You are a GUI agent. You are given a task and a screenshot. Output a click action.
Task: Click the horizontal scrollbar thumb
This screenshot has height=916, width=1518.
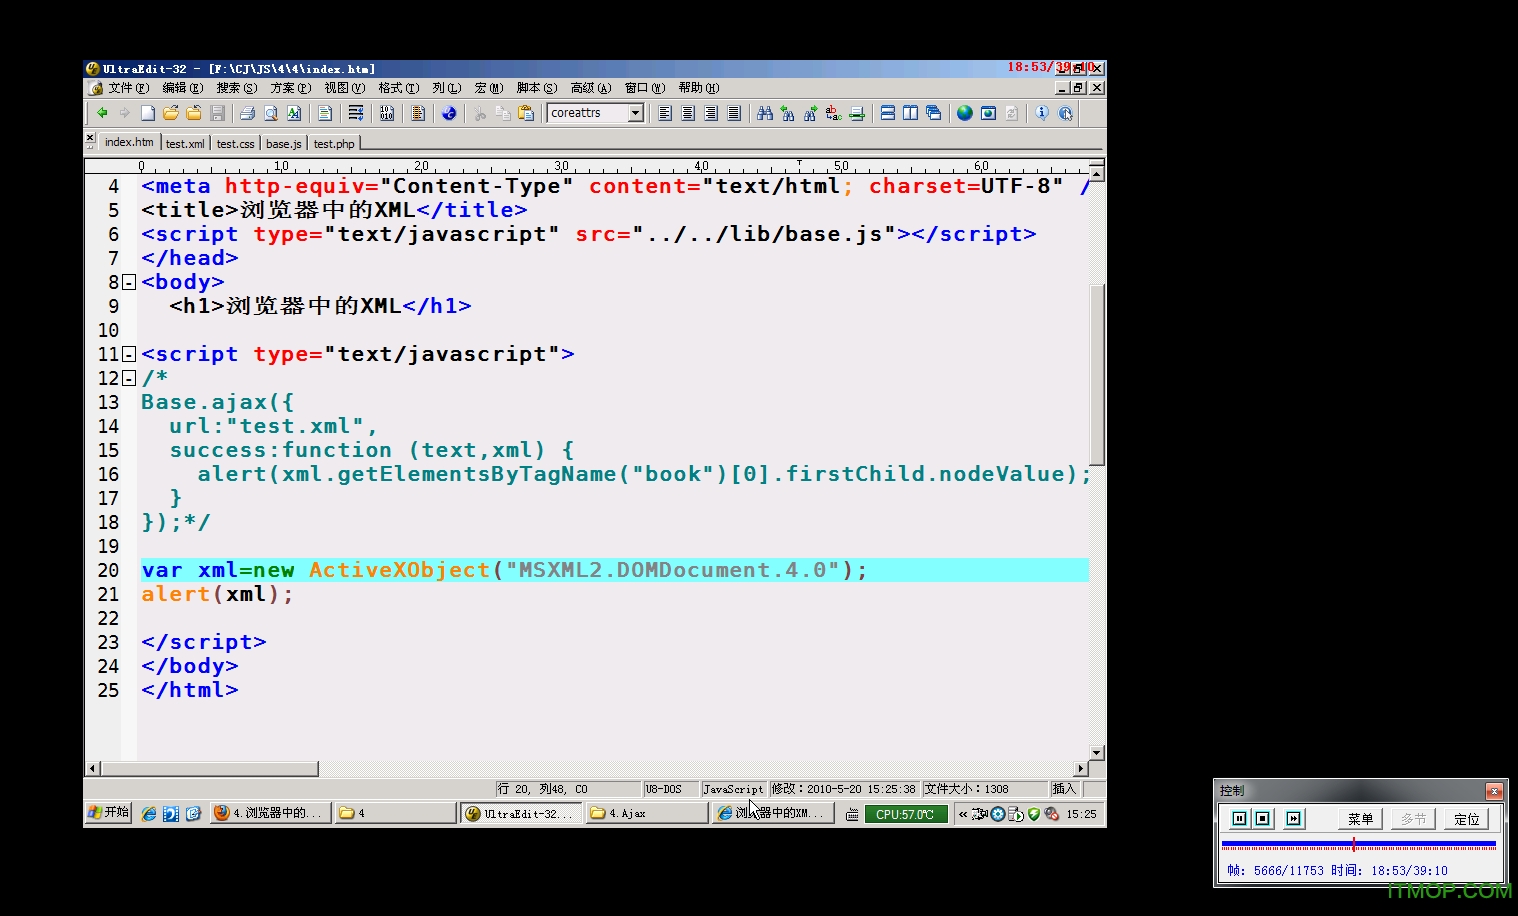(x=210, y=769)
